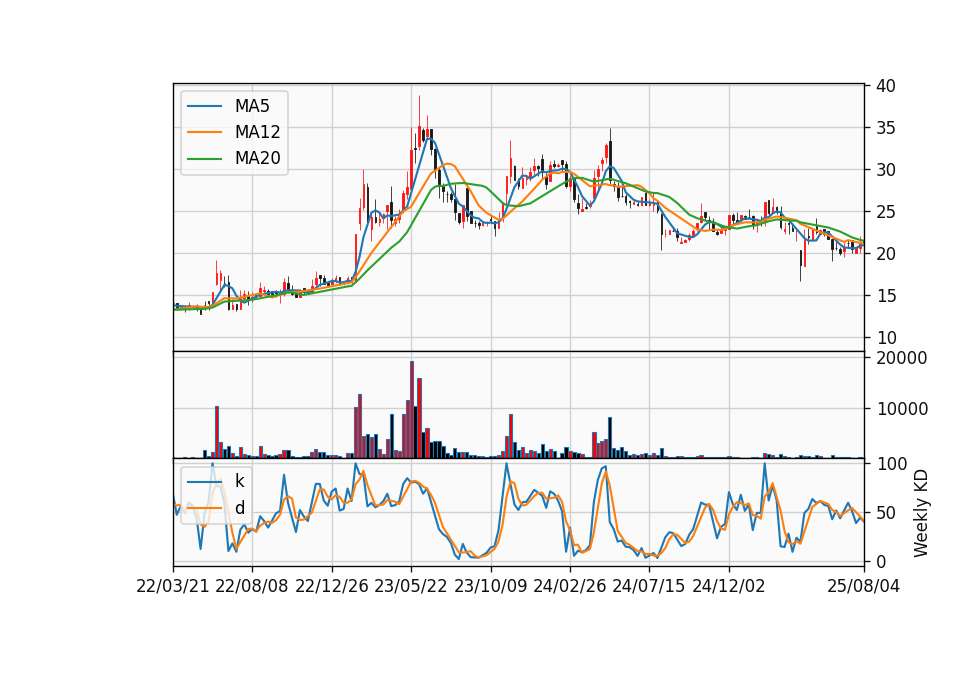This screenshot has width=960, height=690.
Task: Click the 23/10/09 date tick label
Action: (490, 586)
